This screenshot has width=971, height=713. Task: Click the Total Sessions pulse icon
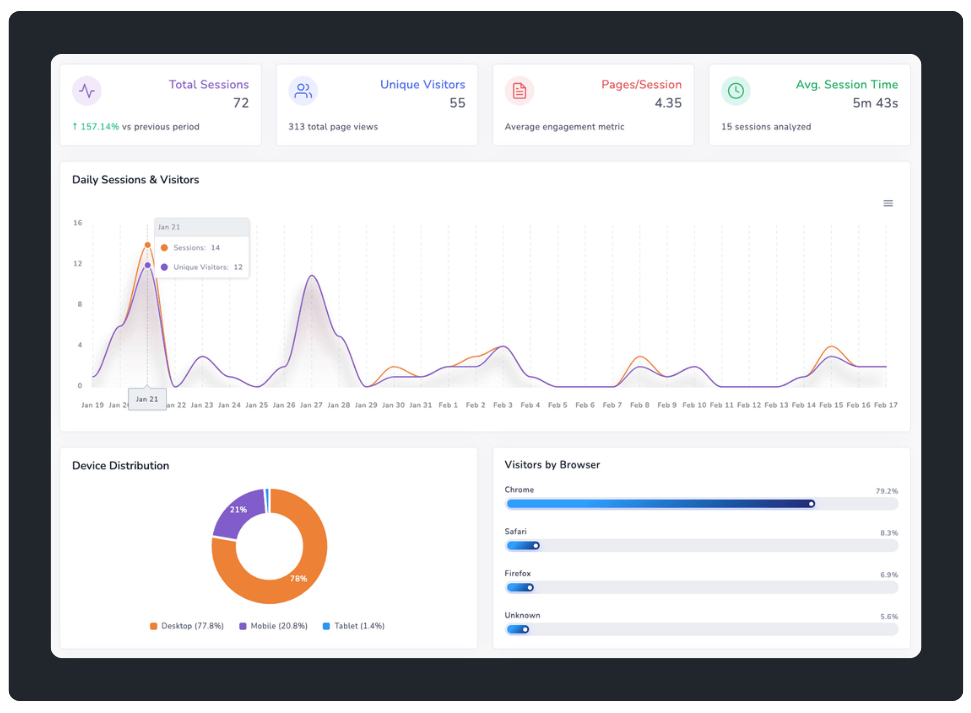click(87, 91)
